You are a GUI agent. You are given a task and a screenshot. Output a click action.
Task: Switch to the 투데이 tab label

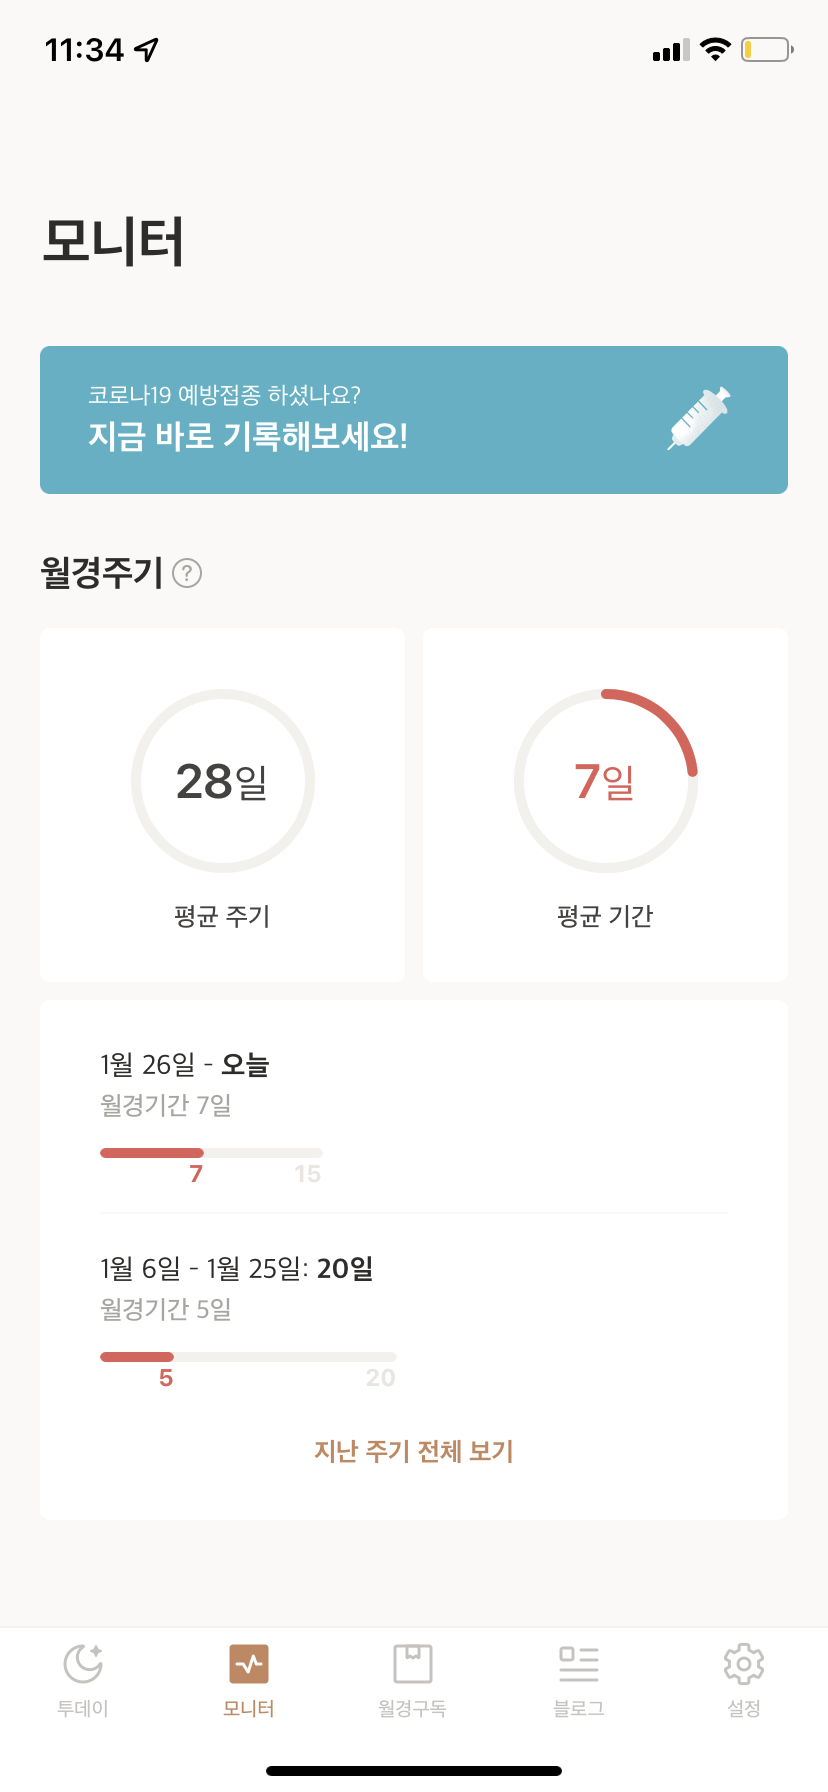(x=83, y=1709)
